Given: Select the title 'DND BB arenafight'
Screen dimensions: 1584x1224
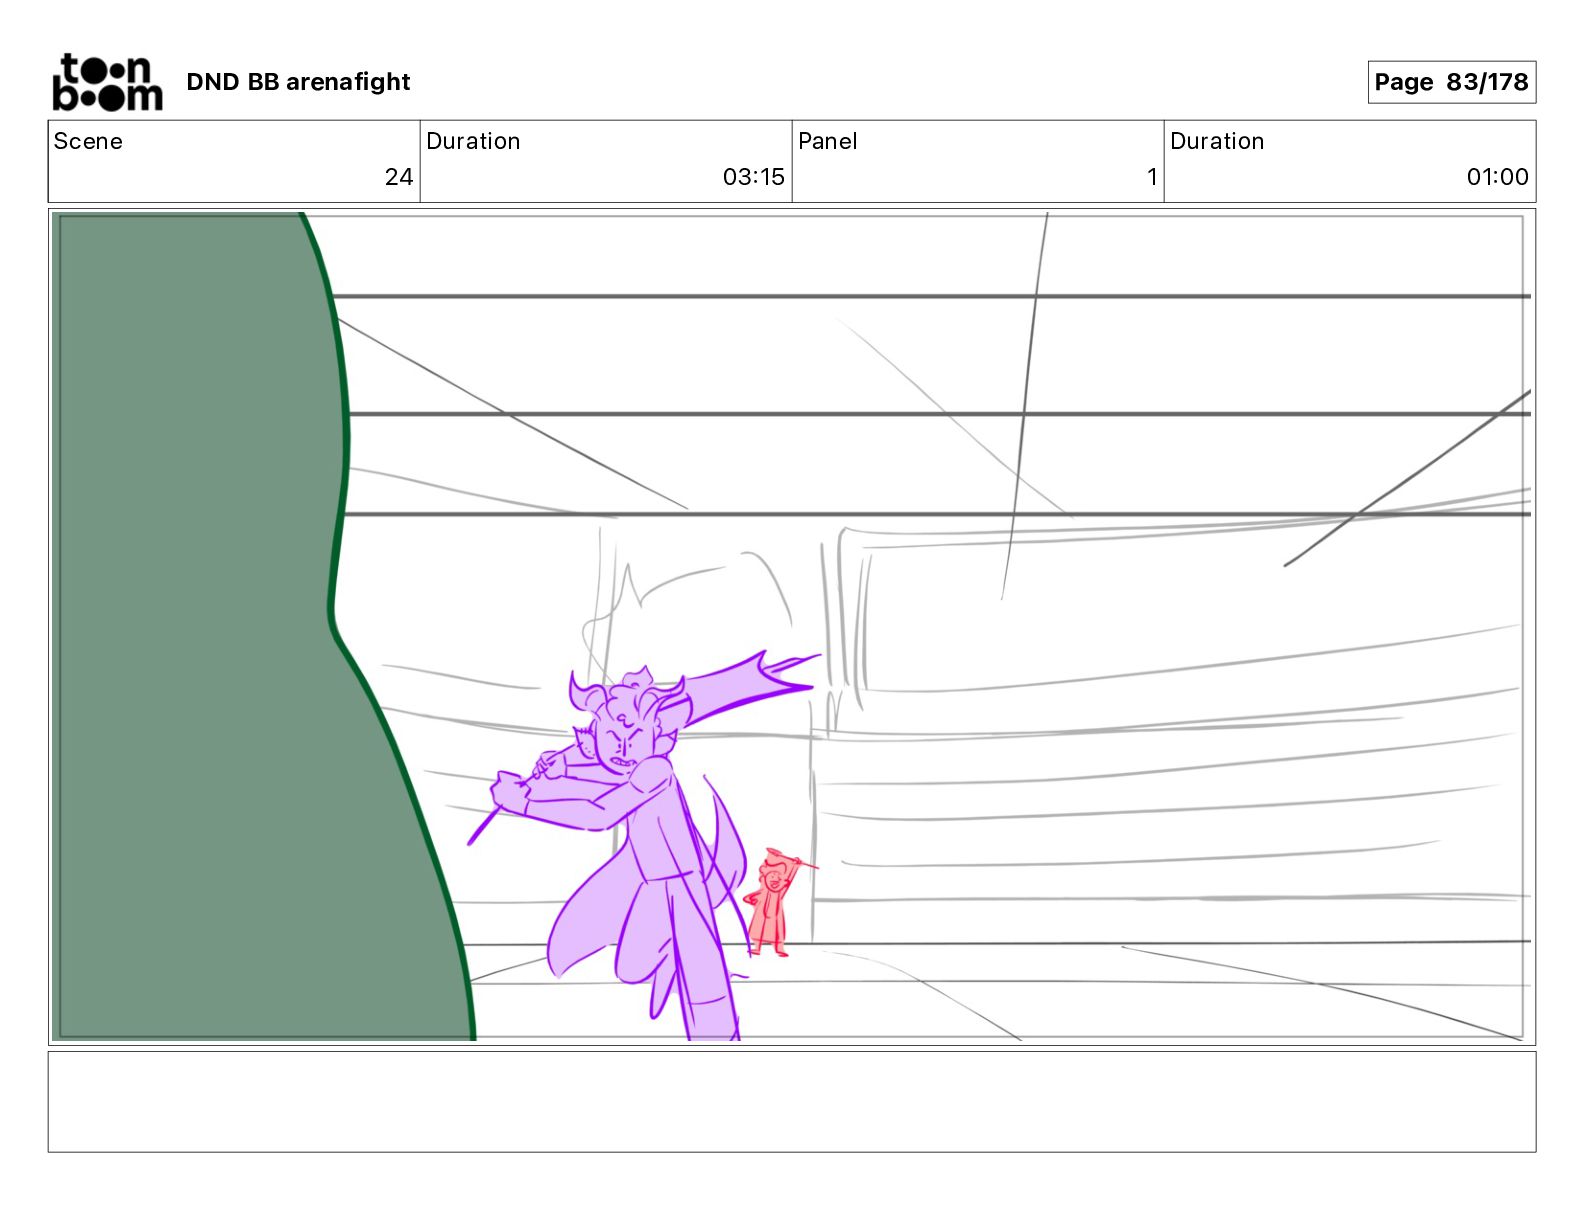Looking at the screenshot, I should coord(298,82).
